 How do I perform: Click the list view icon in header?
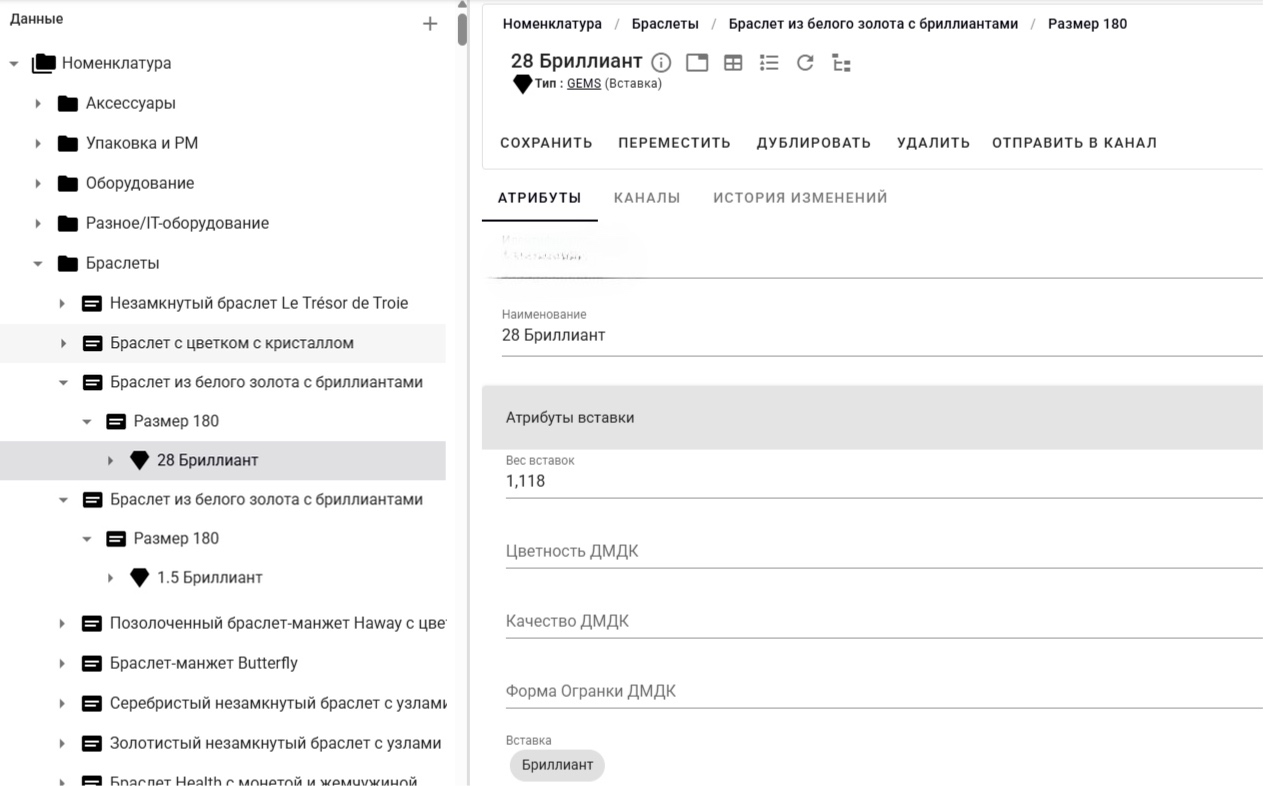(769, 63)
